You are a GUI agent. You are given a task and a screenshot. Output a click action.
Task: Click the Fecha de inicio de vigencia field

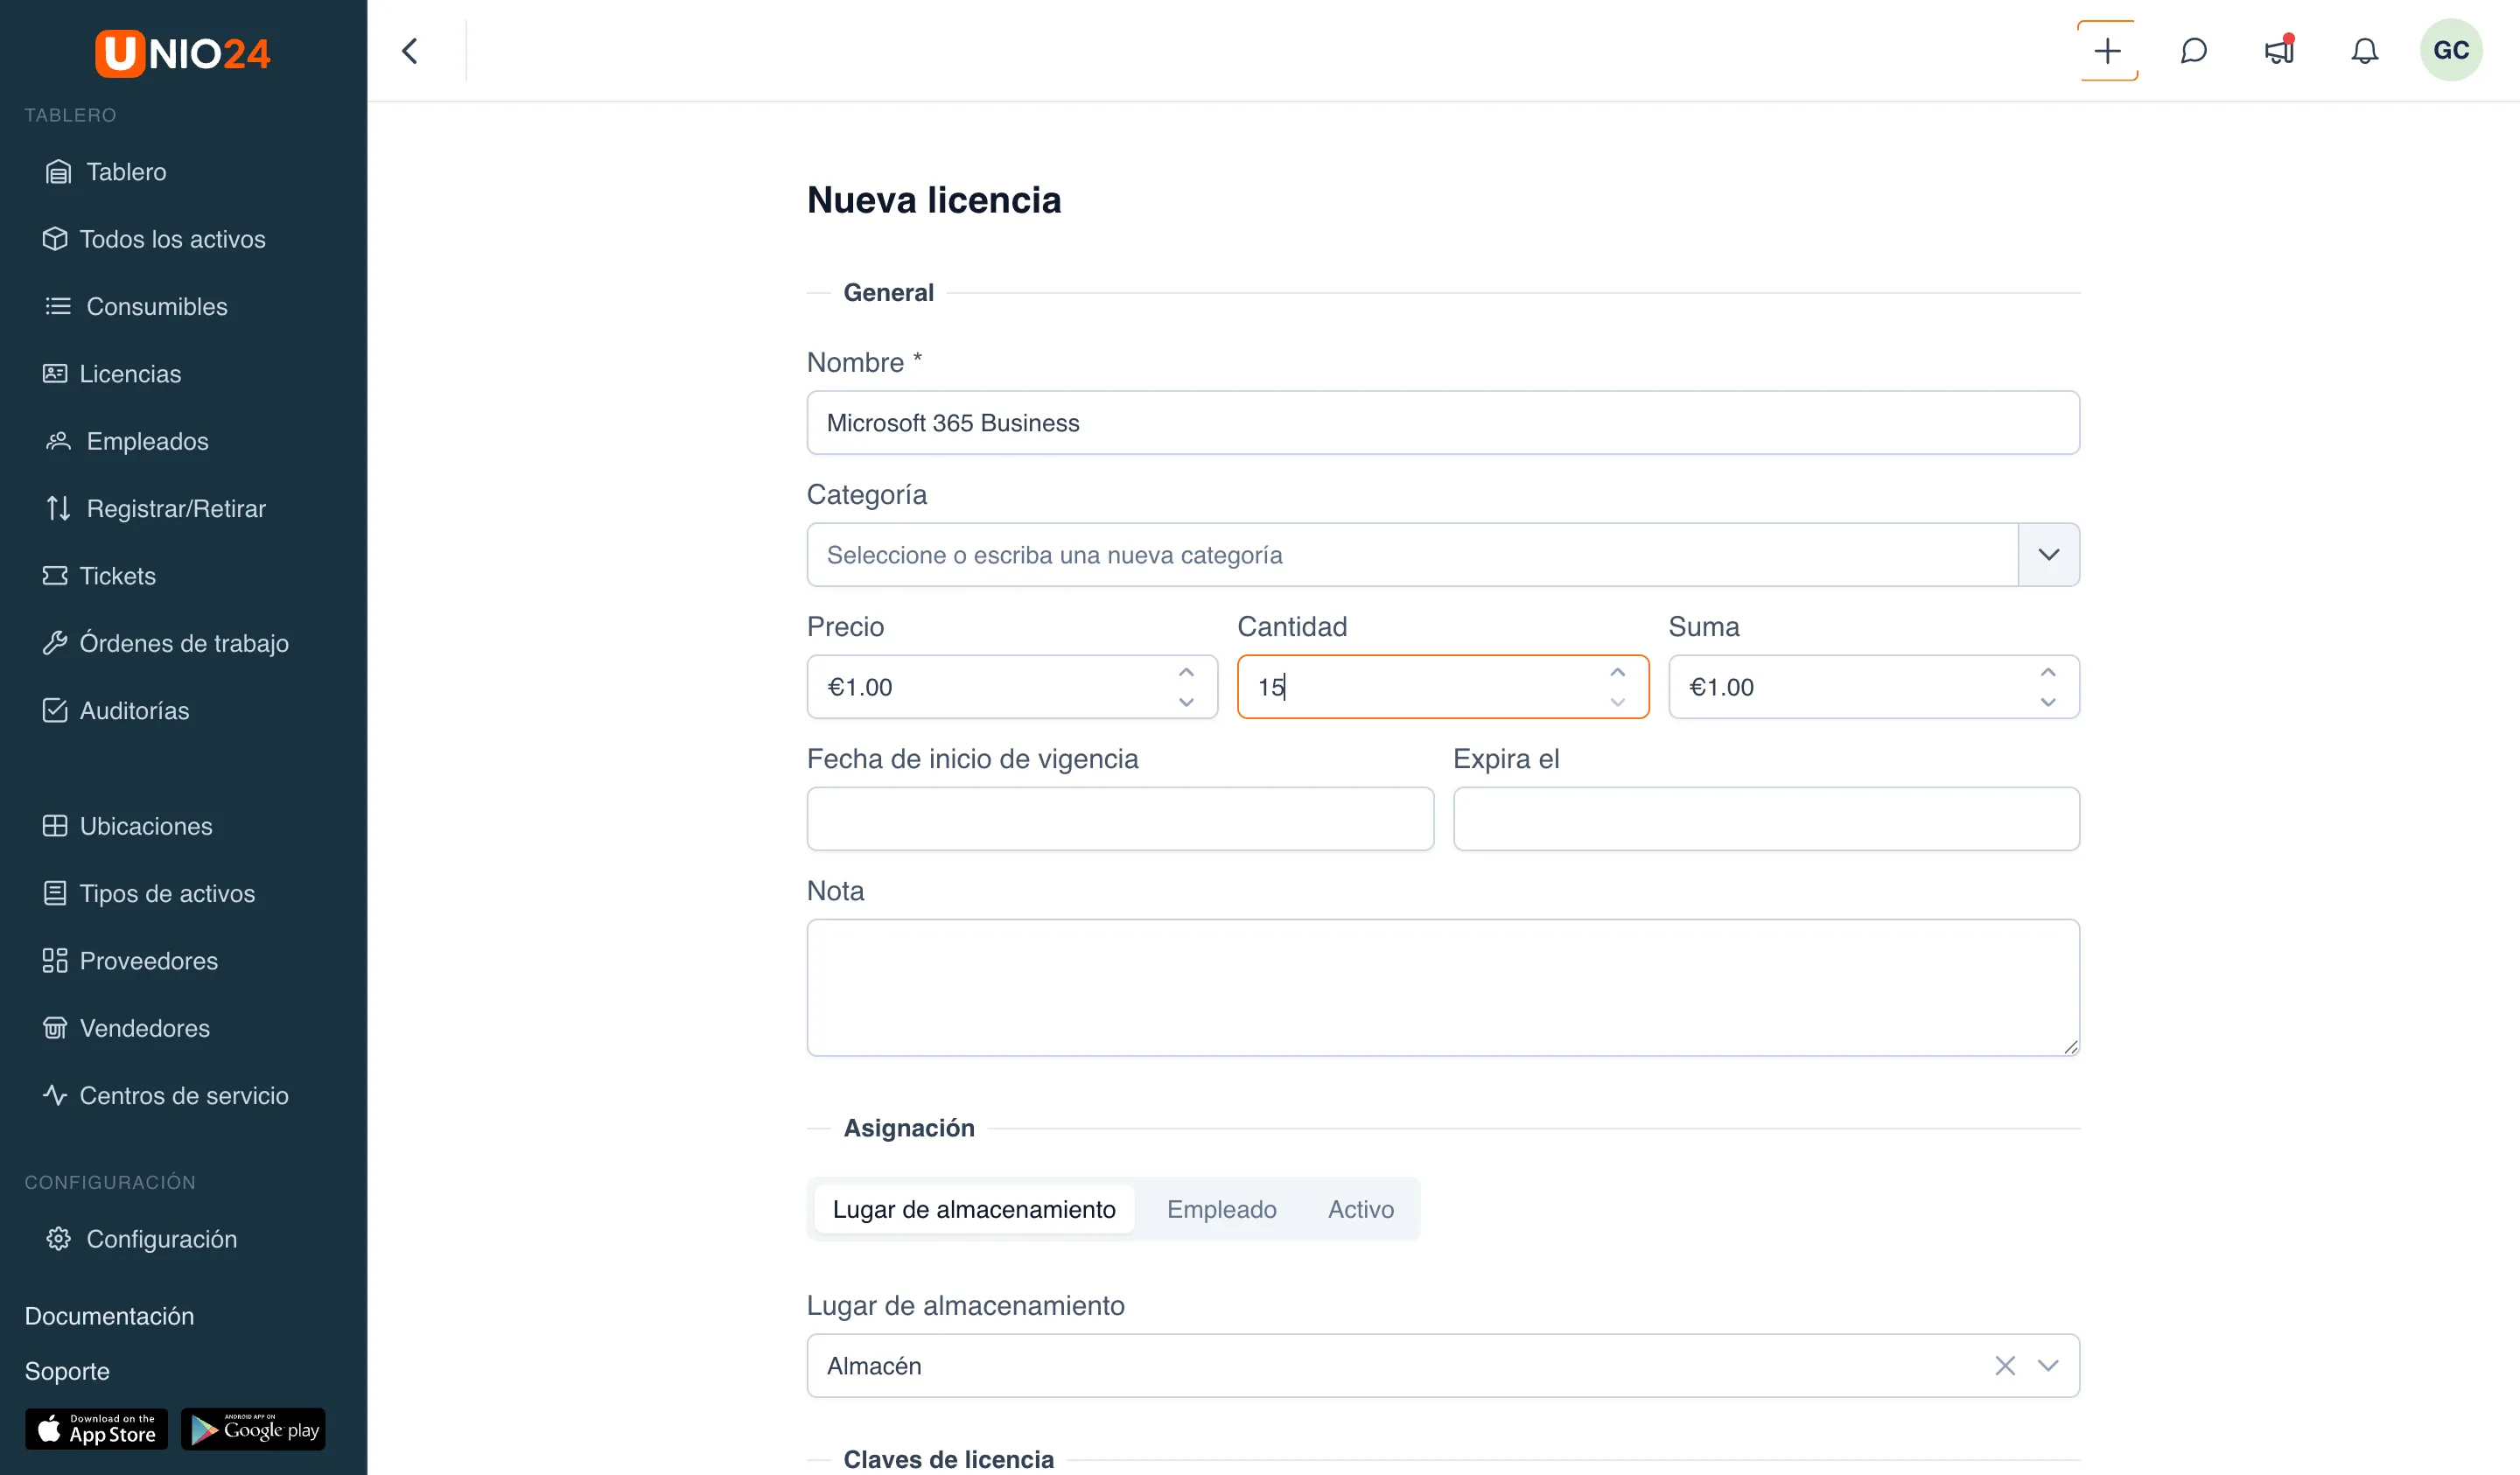coord(1120,819)
